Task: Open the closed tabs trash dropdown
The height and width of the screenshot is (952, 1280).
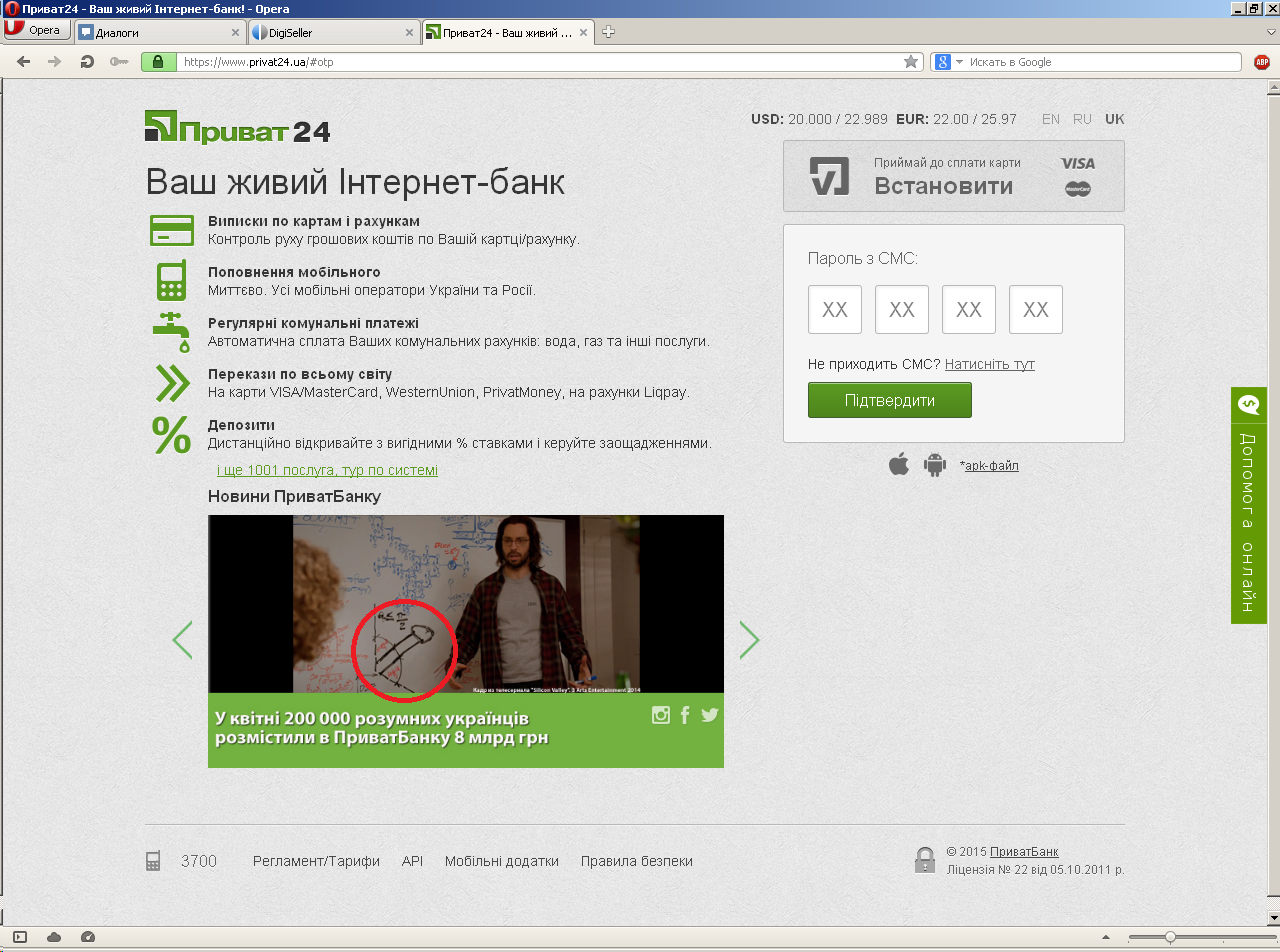Action: pos(1271,32)
